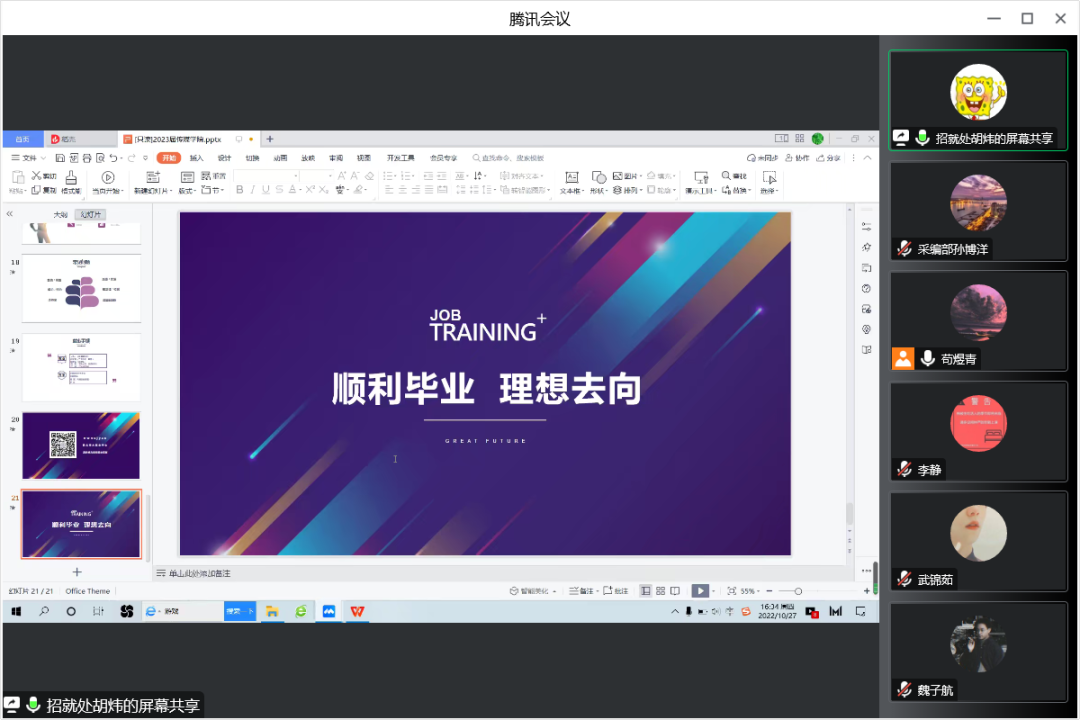This screenshot has width=1080, height=720.
Task: Select slide 20 thumbnail in the sidebar
Action: click(80, 445)
